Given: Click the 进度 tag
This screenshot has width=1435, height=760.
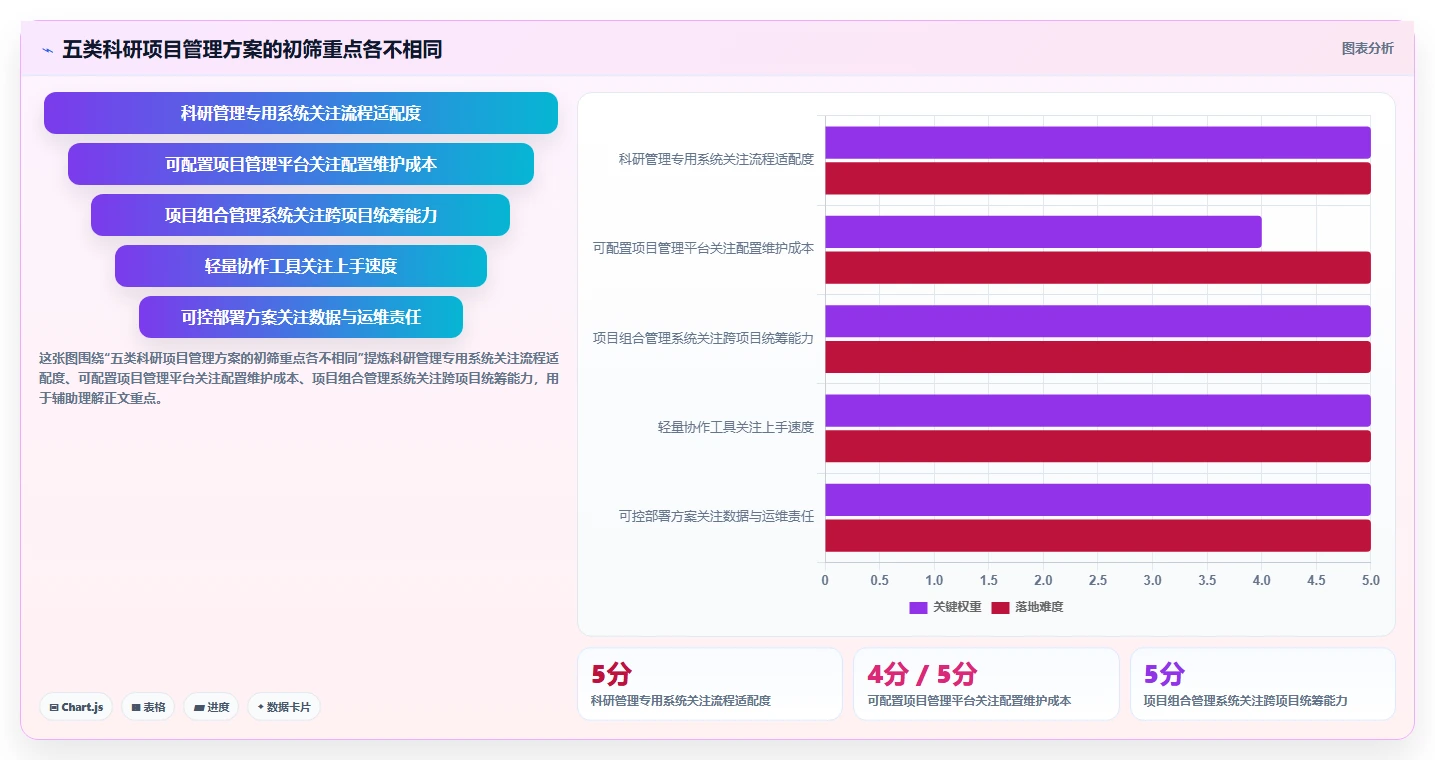Looking at the screenshot, I should 211,707.
